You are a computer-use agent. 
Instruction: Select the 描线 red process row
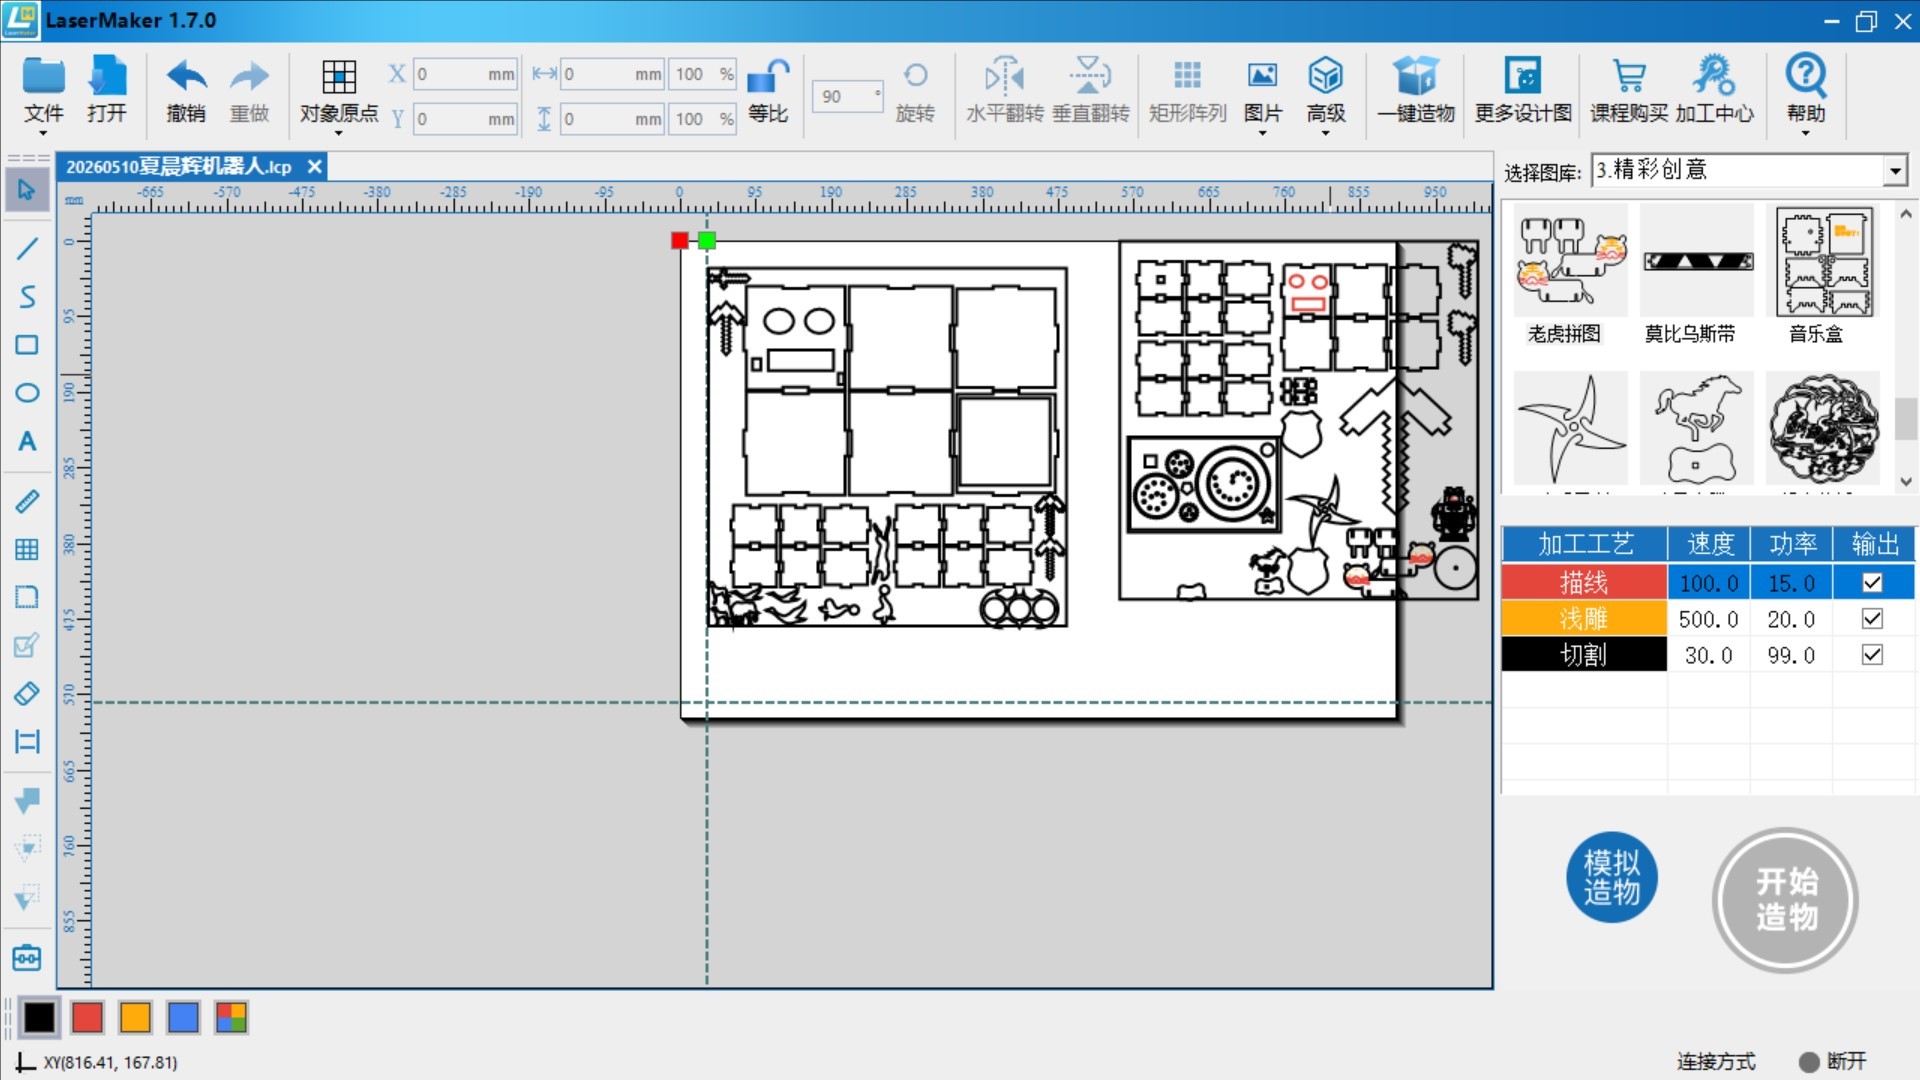click(1584, 582)
